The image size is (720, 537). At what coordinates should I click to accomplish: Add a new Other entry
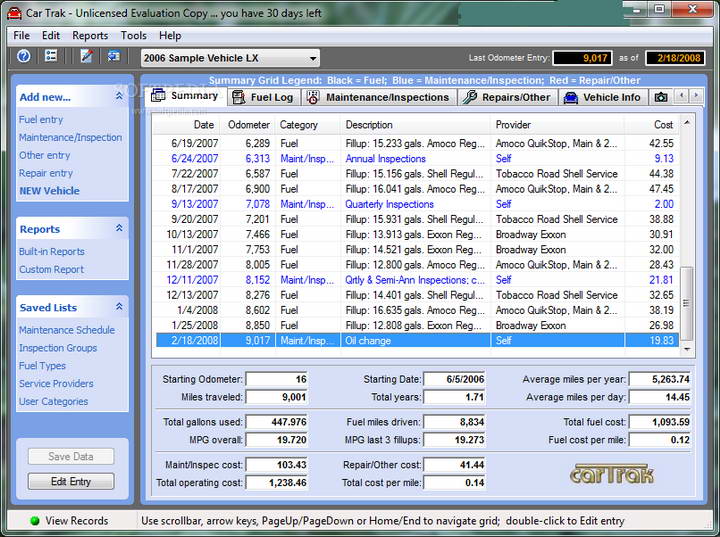pos(45,155)
